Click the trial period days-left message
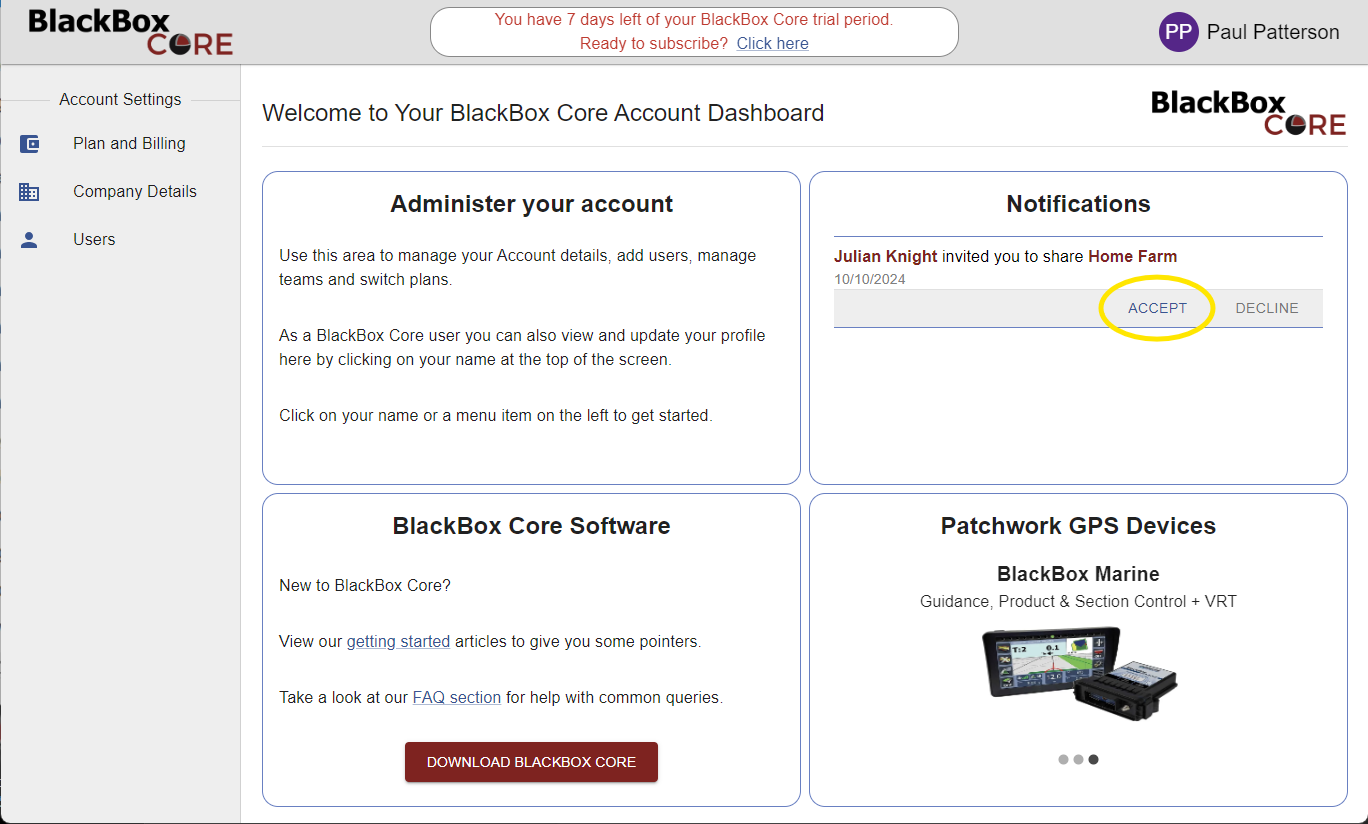The width and height of the screenshot is (1368, 824). click(x=694, y=20)
